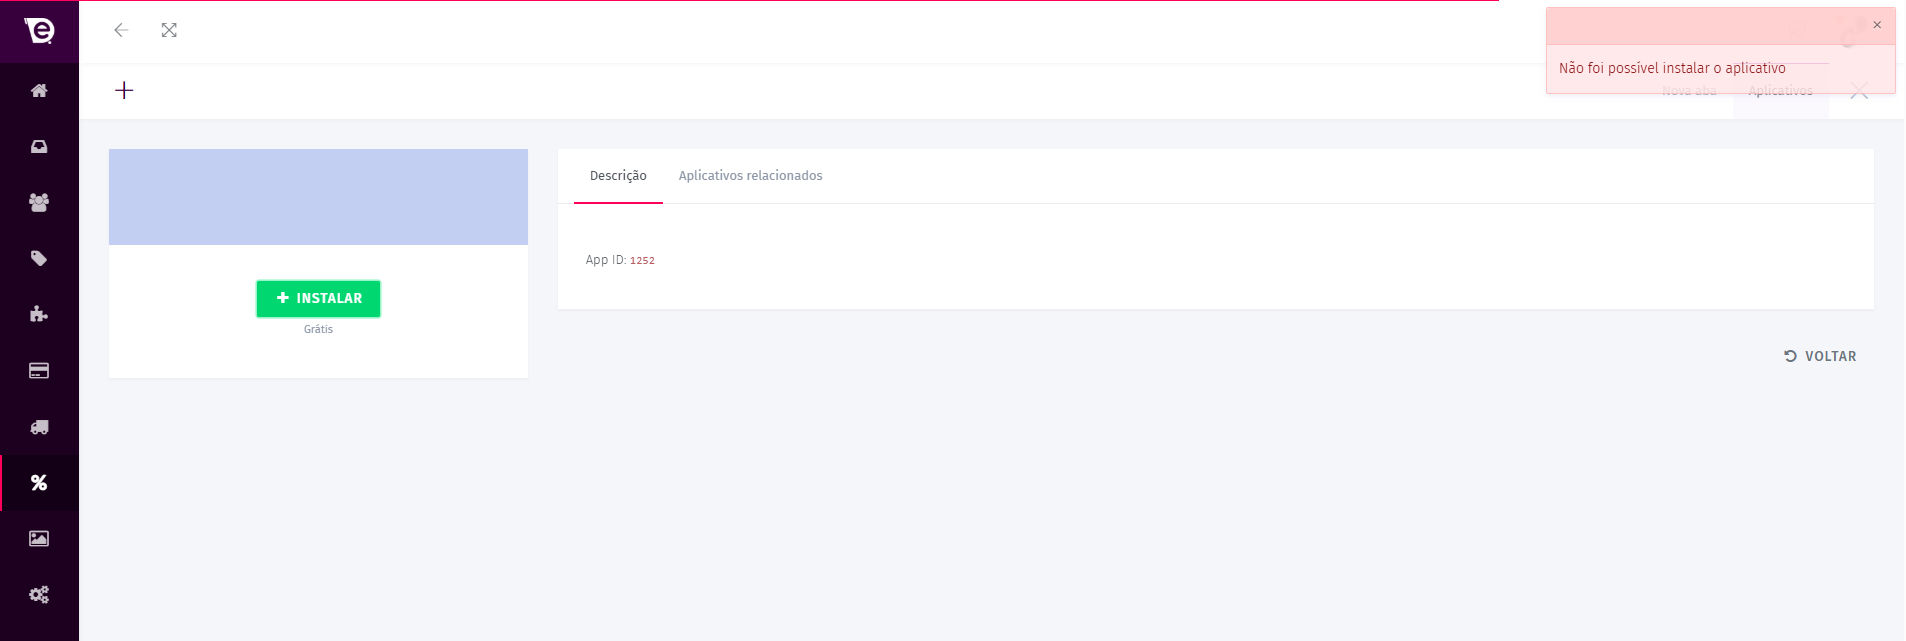Viewport: 1906px width, 641px height.
Task: Select the percent promotions icon in the sidebar
Action: pyautogui.click(x=39, y=483)
